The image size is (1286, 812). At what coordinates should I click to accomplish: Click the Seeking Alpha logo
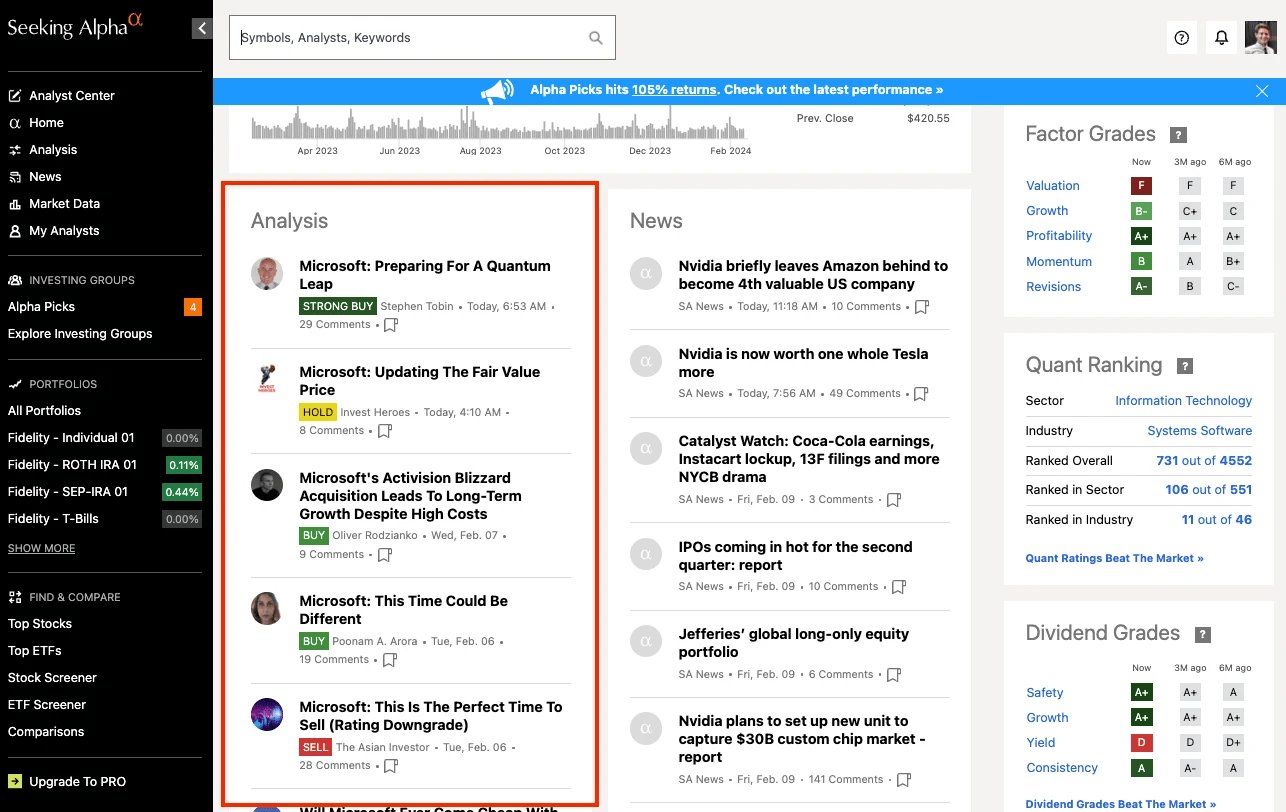pyautogui.click(x=75, y=26)
